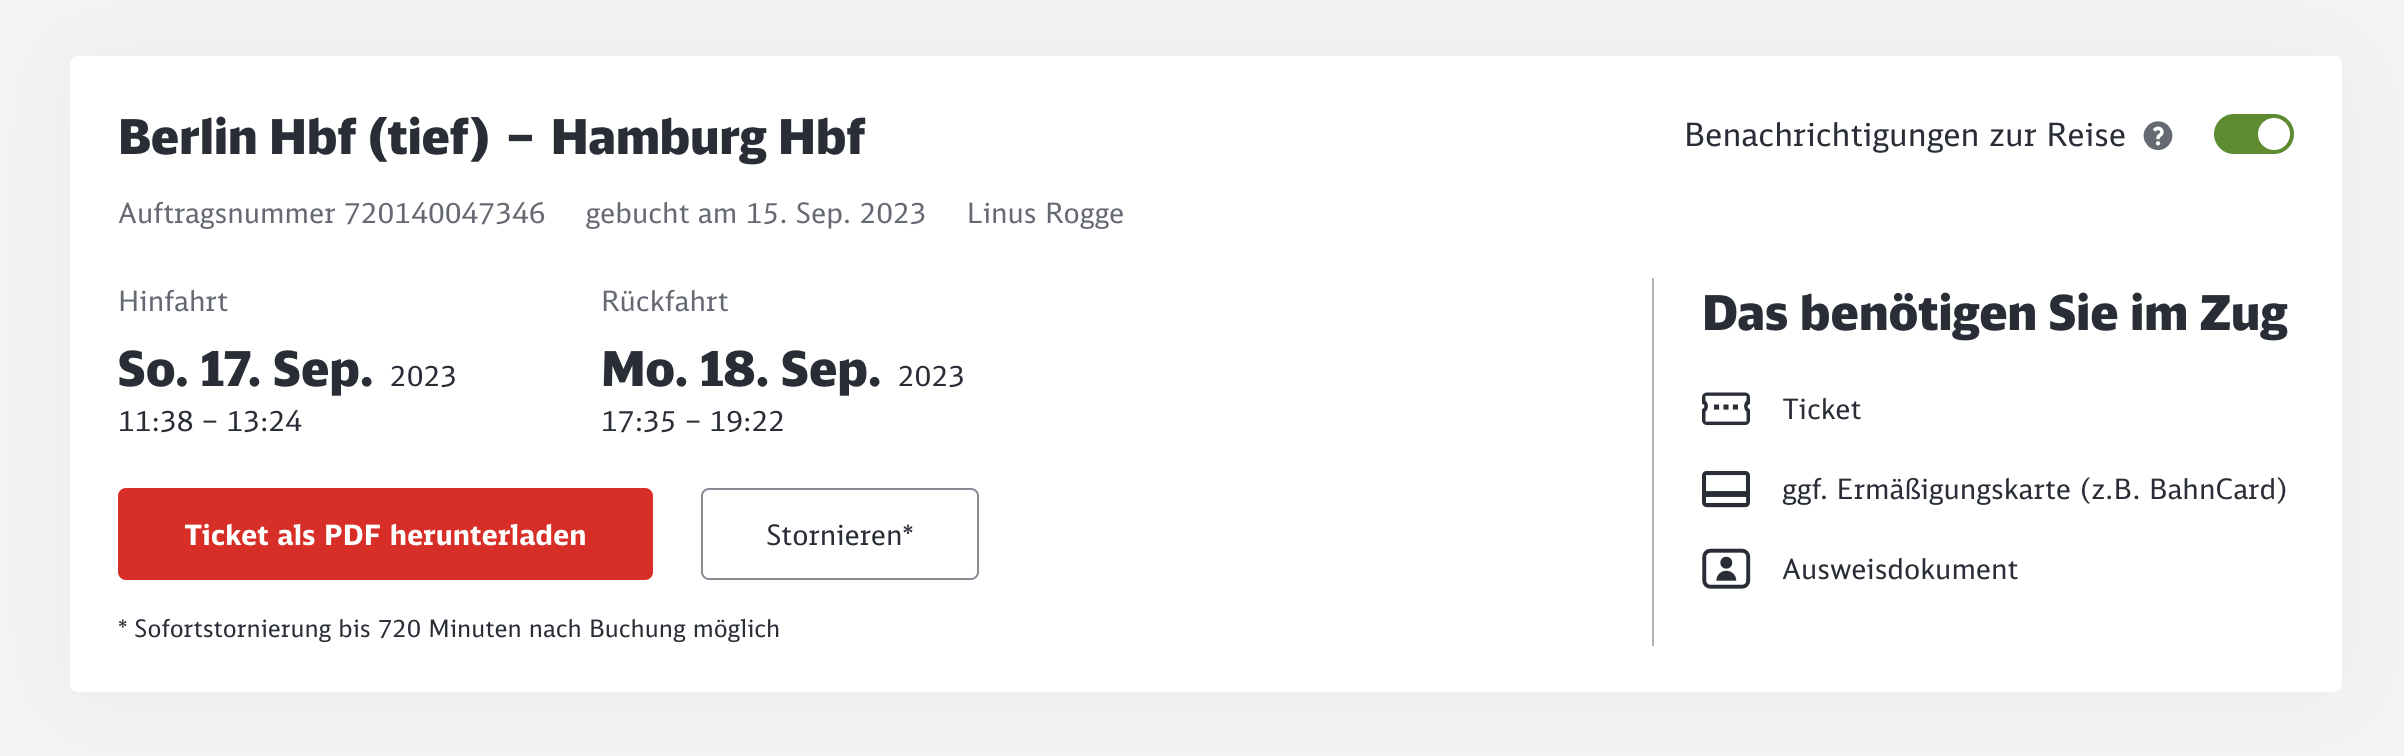Click the ticket icon
The height and width of the screenshot is (756, 2404).
tap(1725, 409)
